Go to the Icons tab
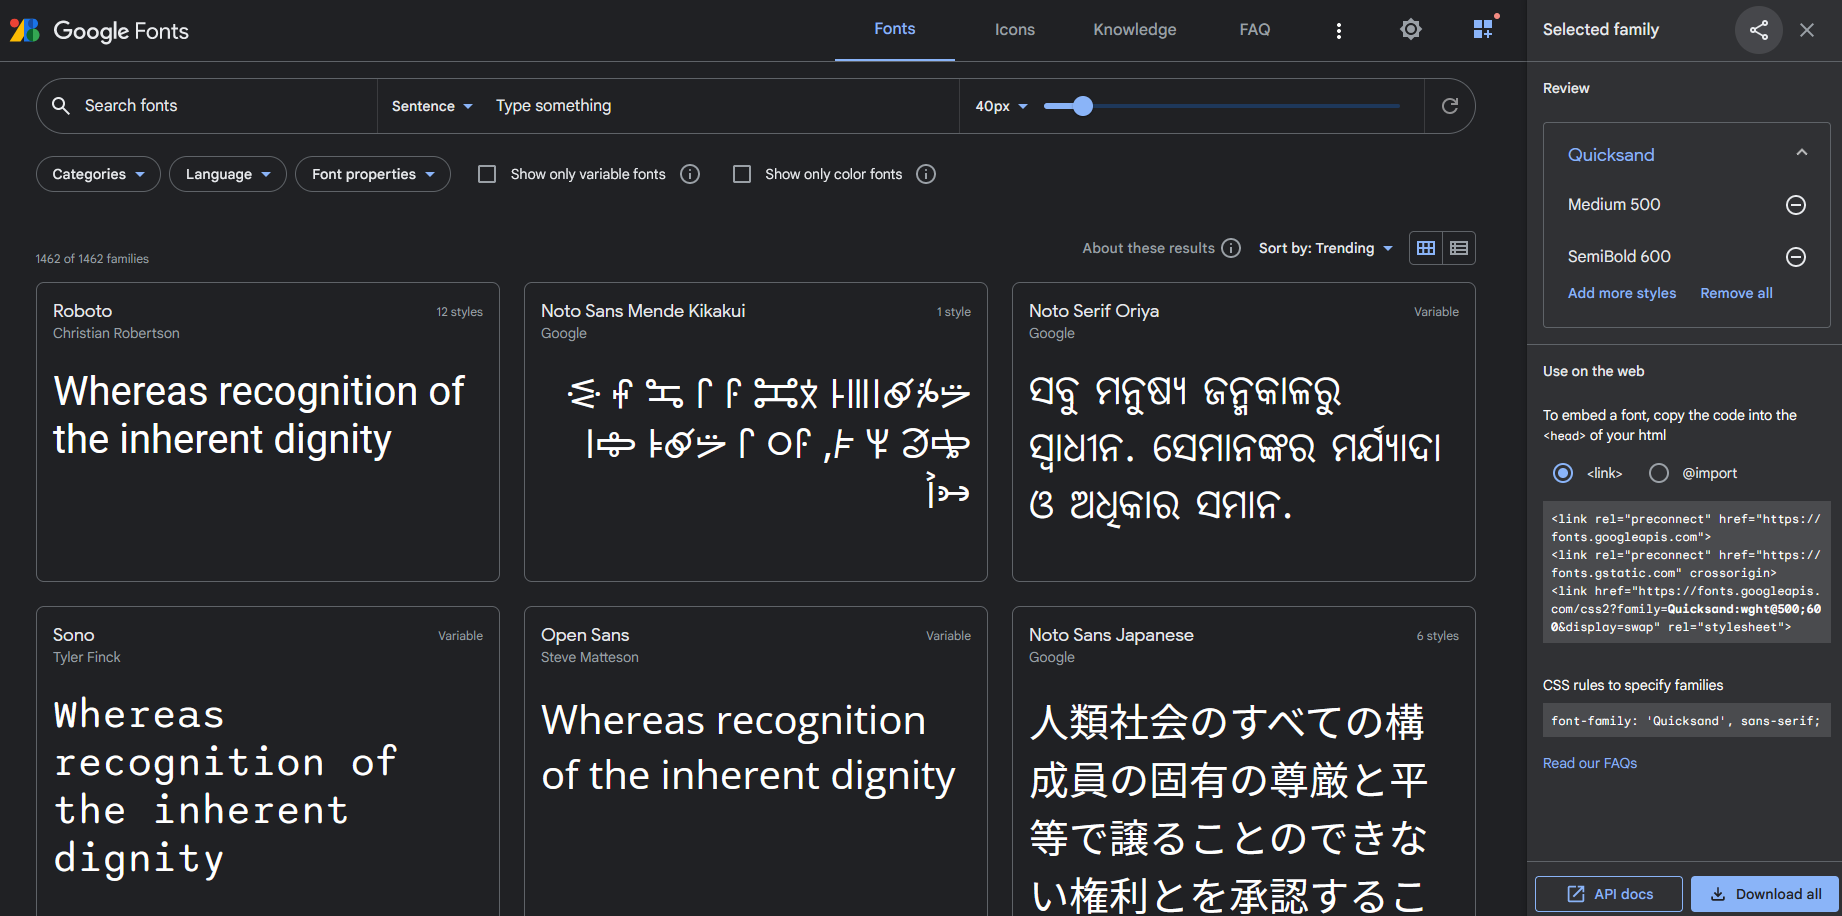 1015,30
